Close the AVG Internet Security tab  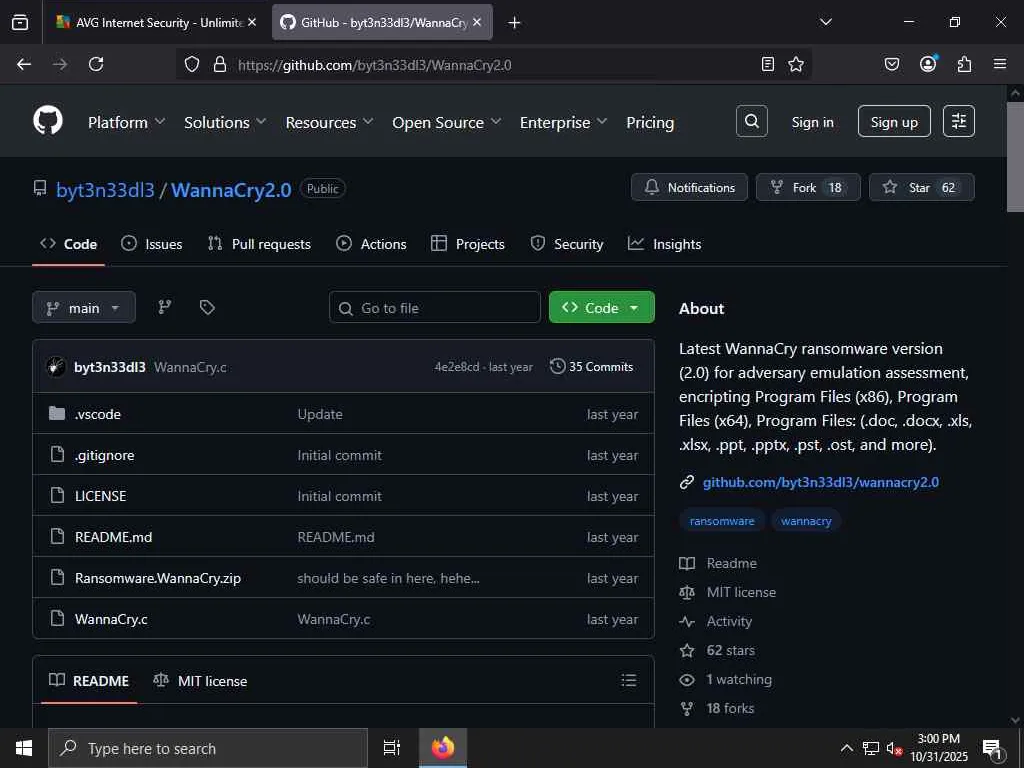[x=252, y=22]
